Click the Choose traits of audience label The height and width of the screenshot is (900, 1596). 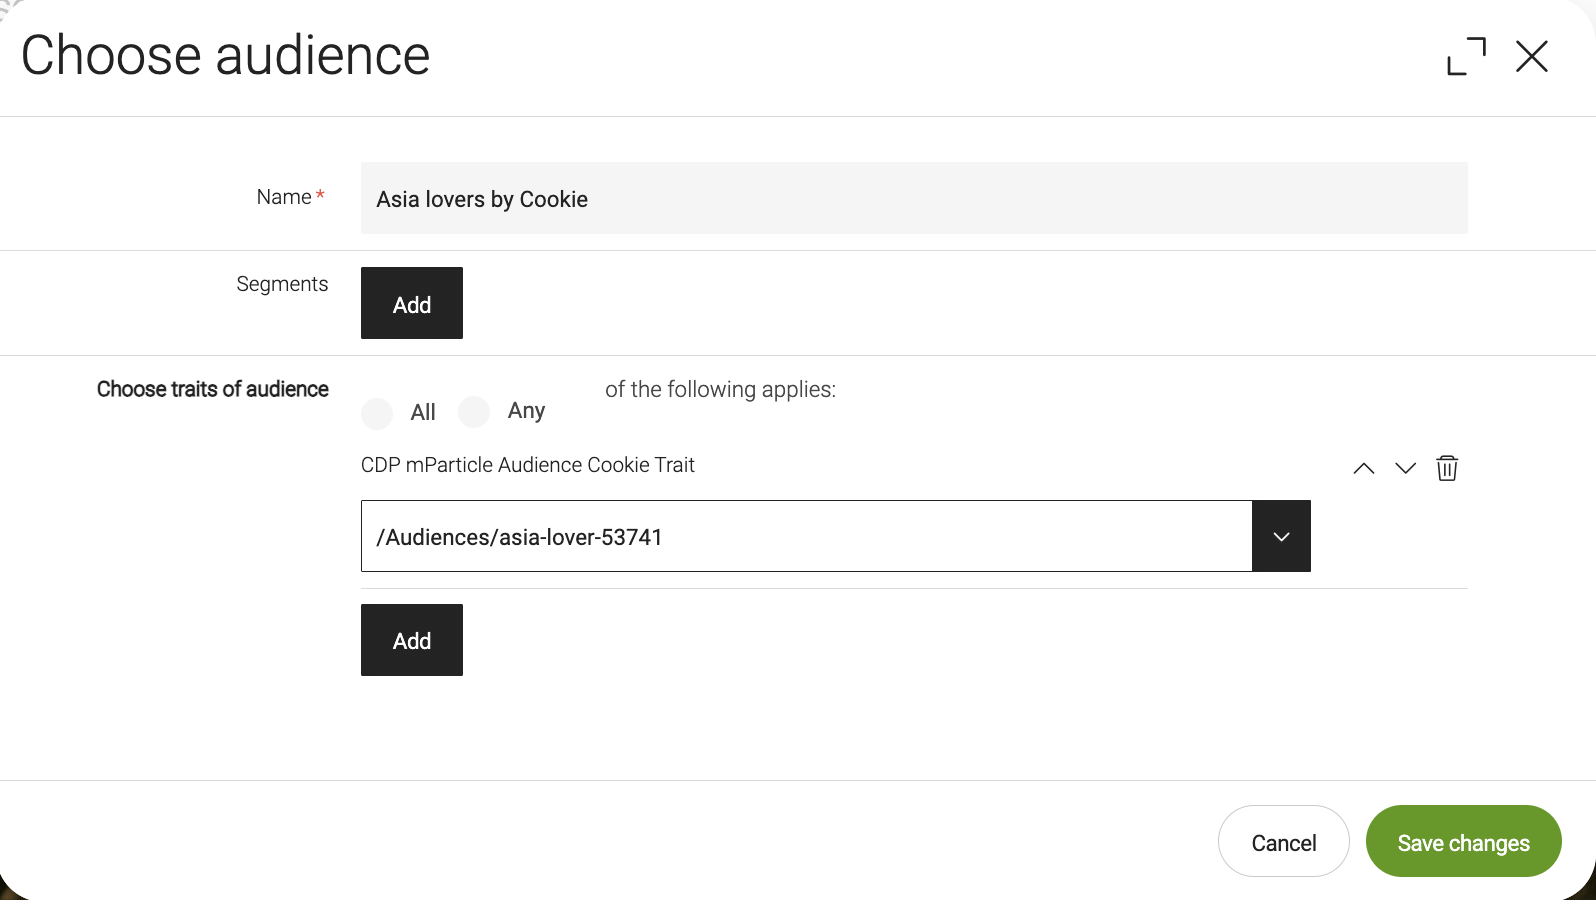(x=212, y=389)
